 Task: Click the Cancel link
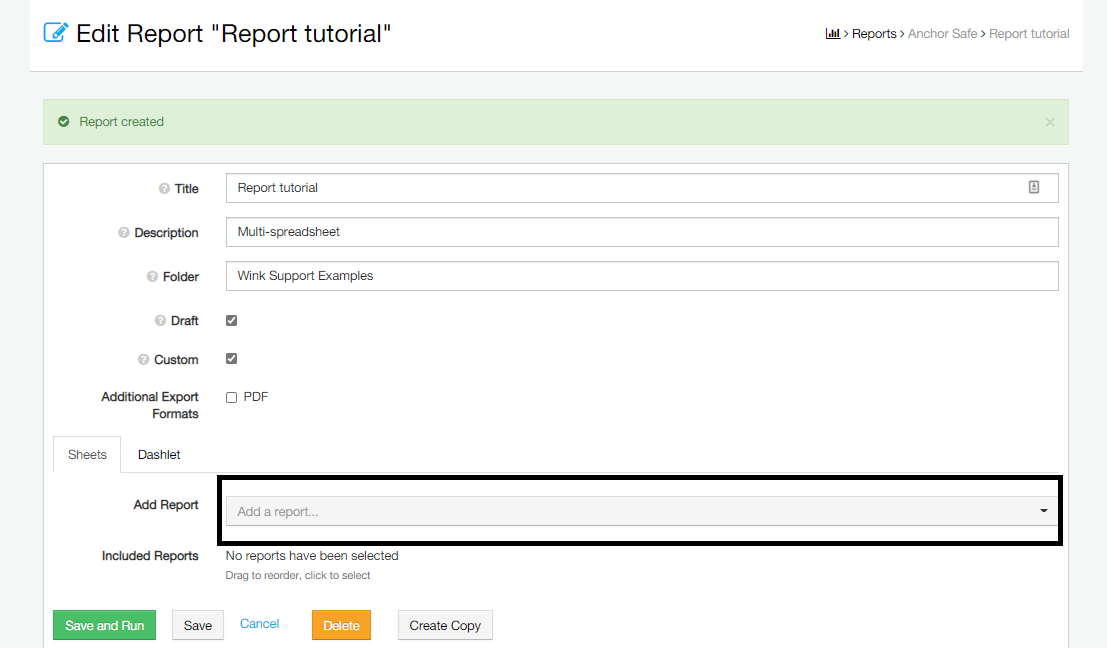tap(260, 624)
